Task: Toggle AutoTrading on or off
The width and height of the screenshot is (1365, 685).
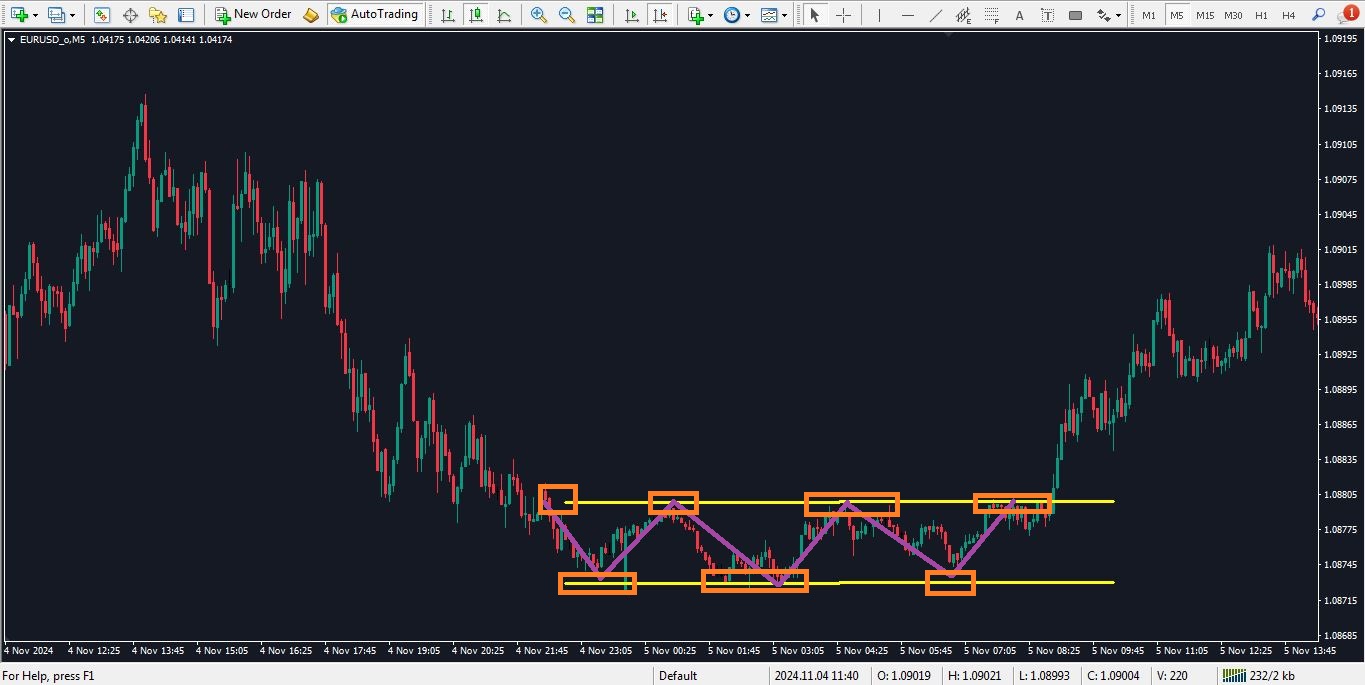Action: coord(375,15)
